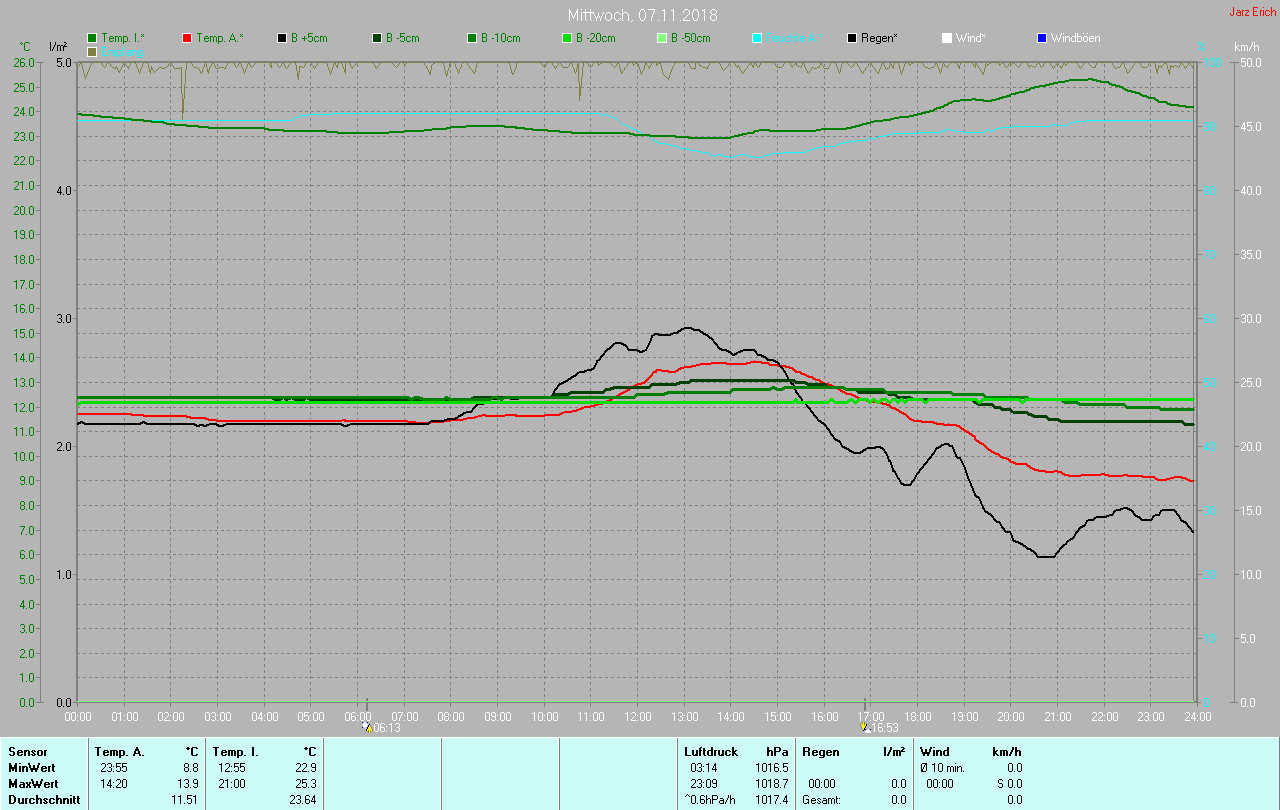Click the average pressure value 1017.4
1280x810 pixels.
click(x=772, y=799)
